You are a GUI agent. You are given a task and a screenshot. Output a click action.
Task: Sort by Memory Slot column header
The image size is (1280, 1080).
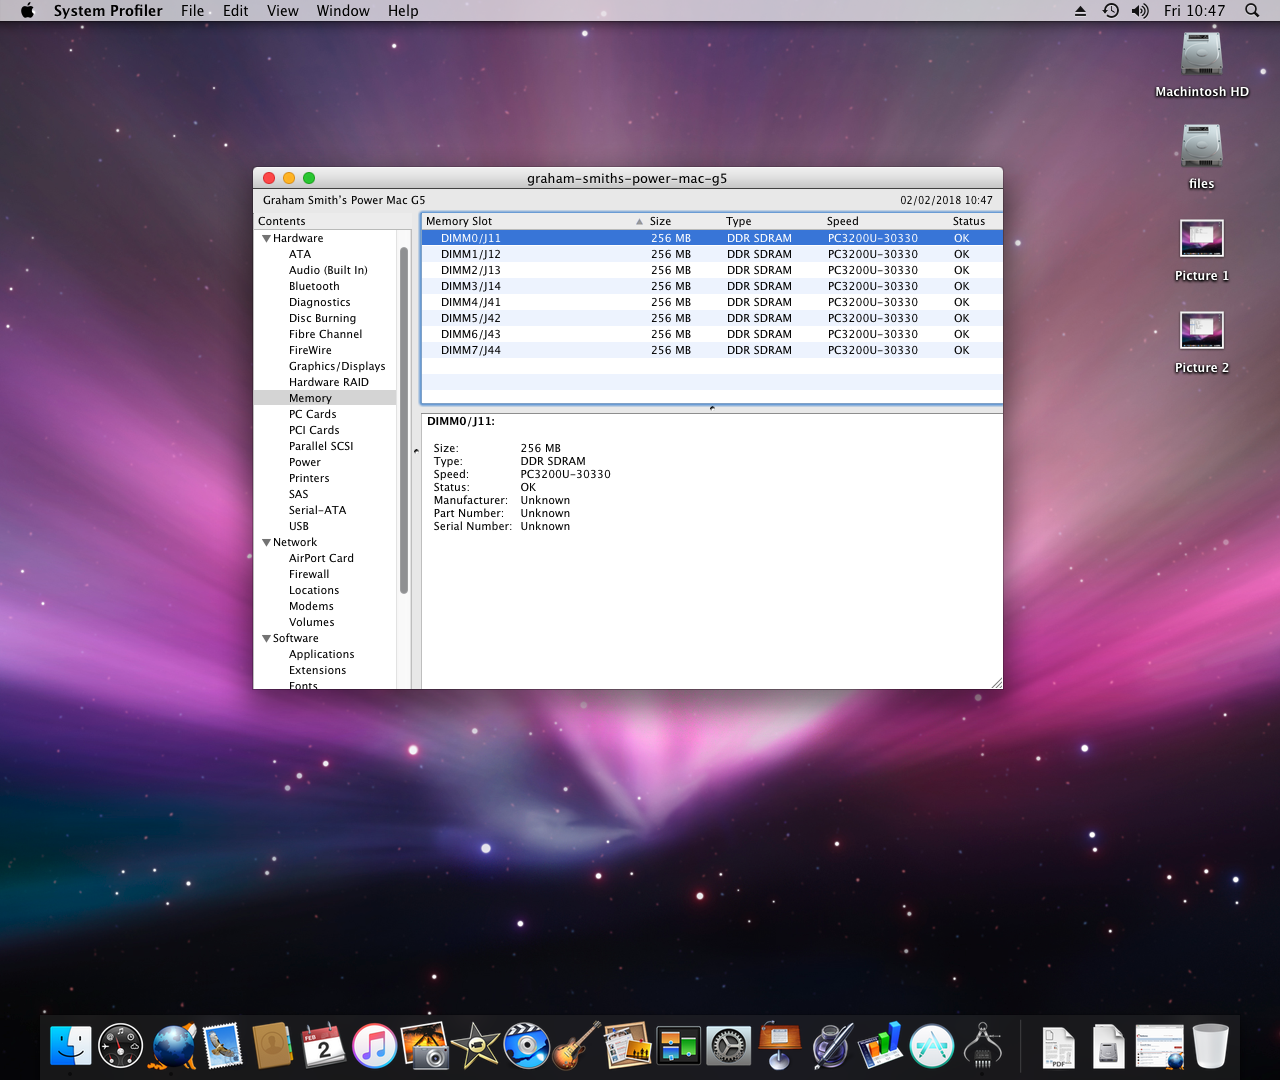point(534,222)
